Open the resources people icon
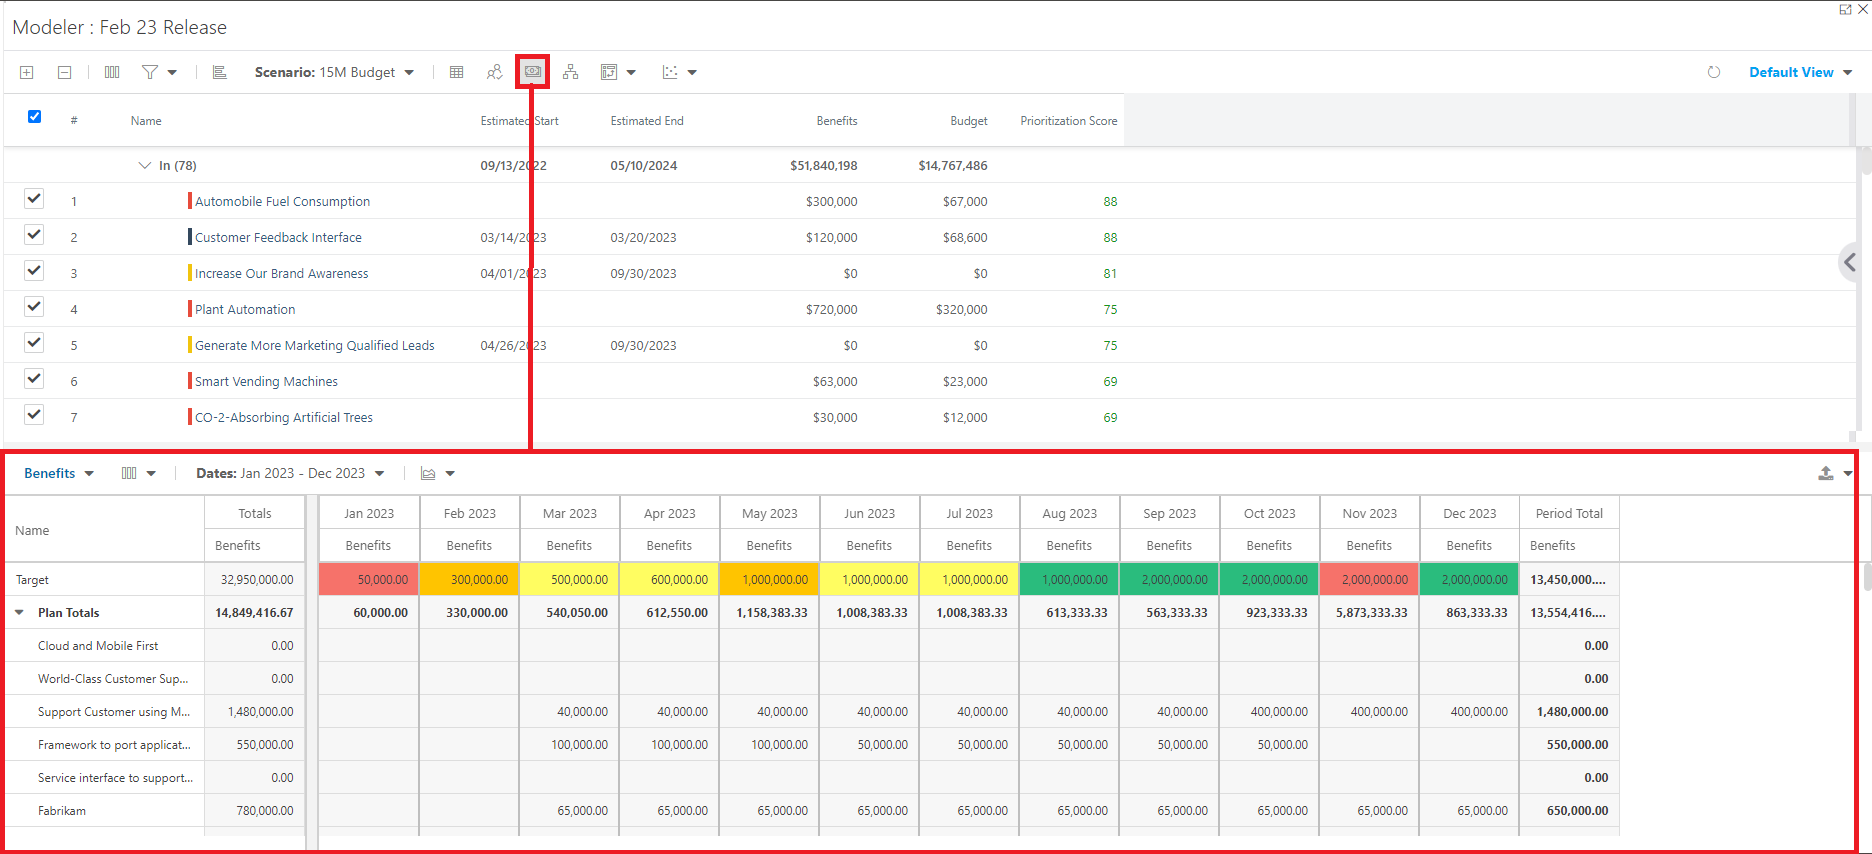The height and width of the screenshot is (854, 1872). pos(494,72)
